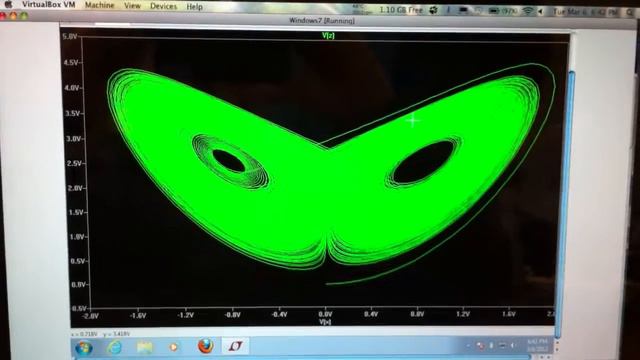The height and width of the screenshot is (360, 640).
Task: Click the 4.0V vertical axis label
Action: point(71,88)
